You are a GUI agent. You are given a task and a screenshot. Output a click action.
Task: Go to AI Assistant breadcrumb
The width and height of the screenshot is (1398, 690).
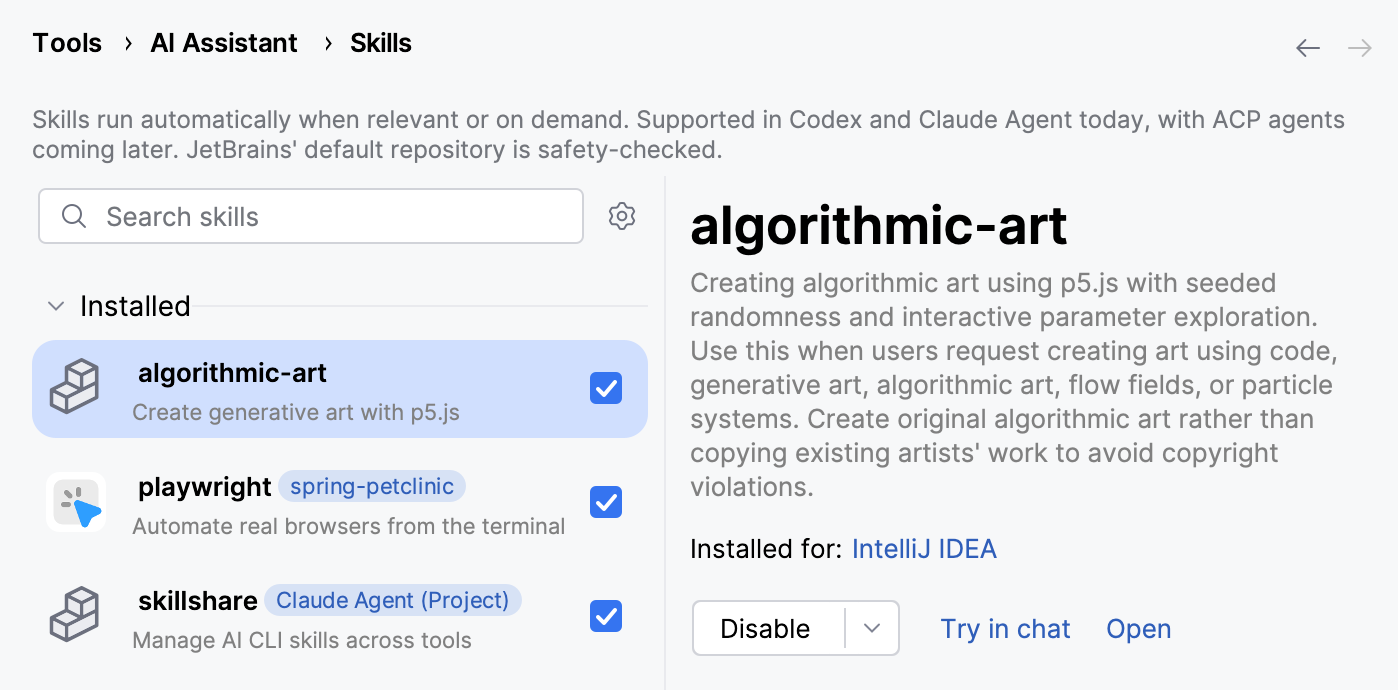point(224,43)
